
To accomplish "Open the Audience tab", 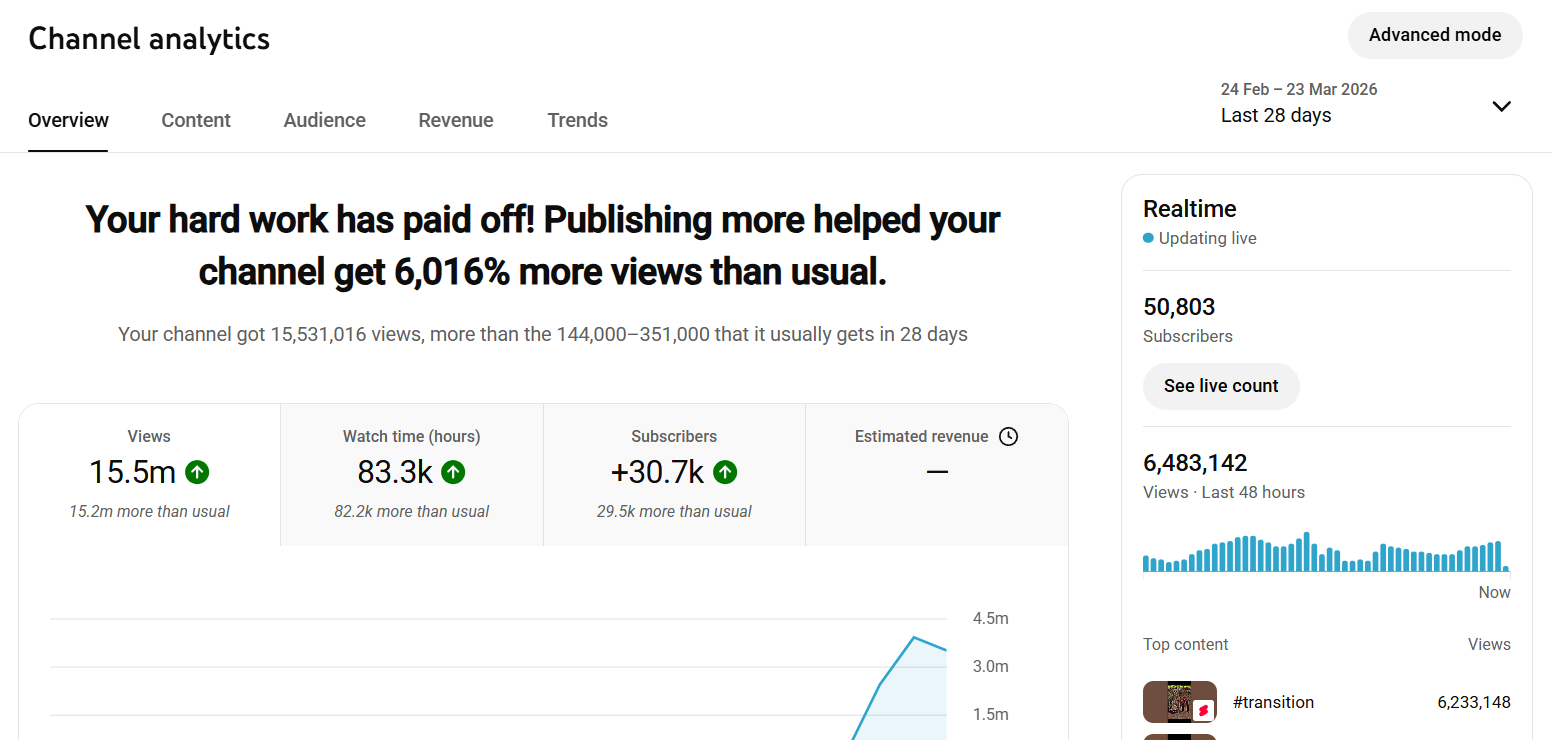I will point(324,120).
